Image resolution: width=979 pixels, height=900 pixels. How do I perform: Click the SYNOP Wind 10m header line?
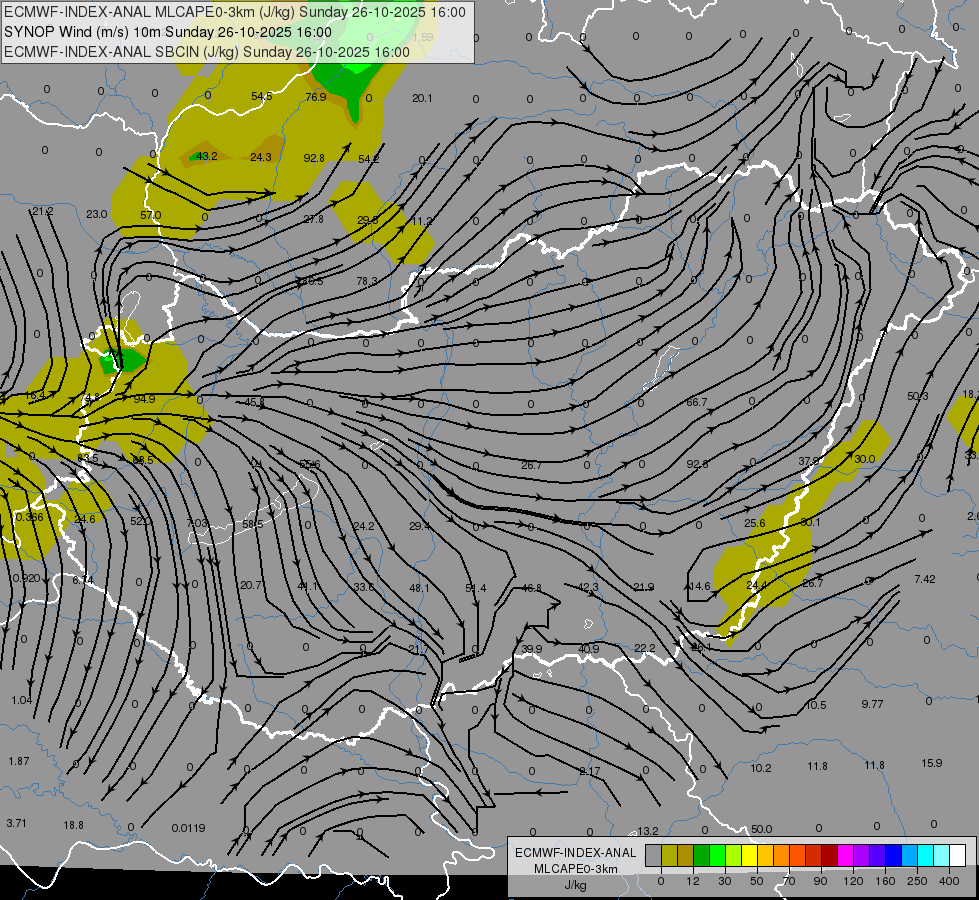coord(168,32)
